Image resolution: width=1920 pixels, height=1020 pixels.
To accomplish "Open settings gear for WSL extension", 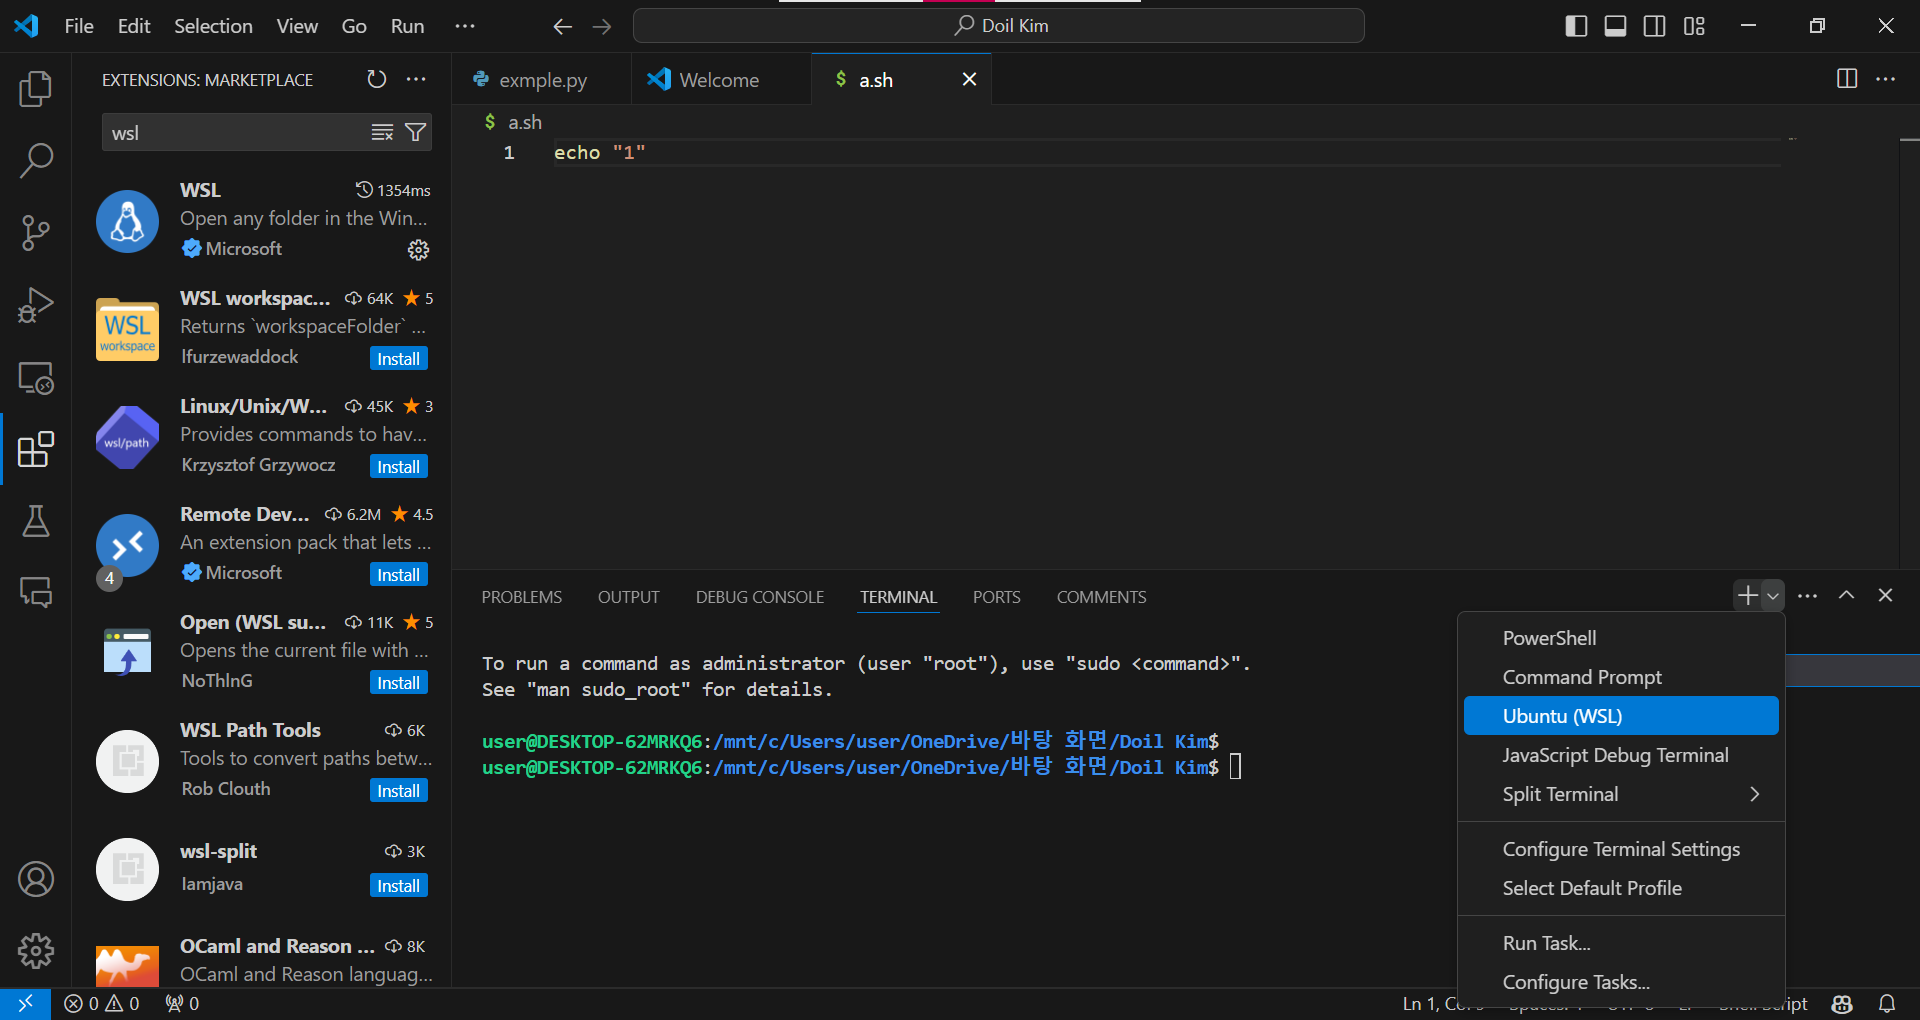I will coord(418,250).
